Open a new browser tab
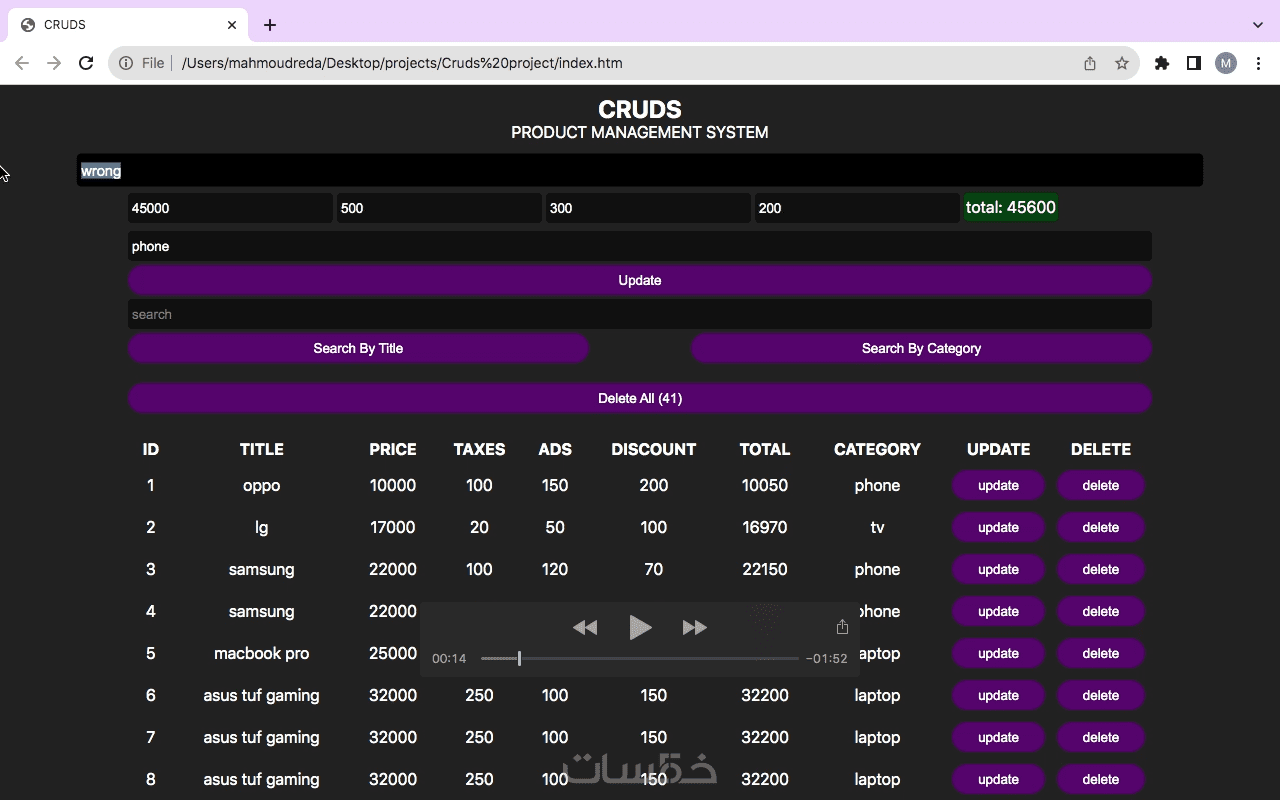The height and width of the screenshot is (800, 1280). click(270, 24)
